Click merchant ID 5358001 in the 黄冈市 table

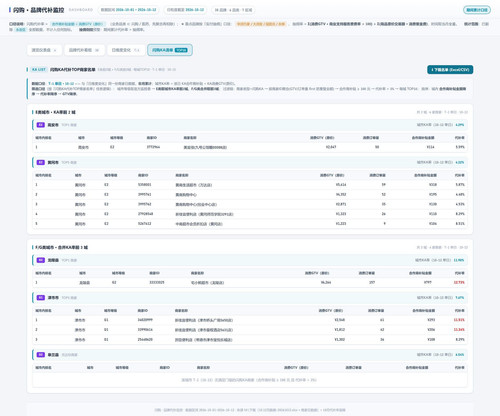click(145, 185)
